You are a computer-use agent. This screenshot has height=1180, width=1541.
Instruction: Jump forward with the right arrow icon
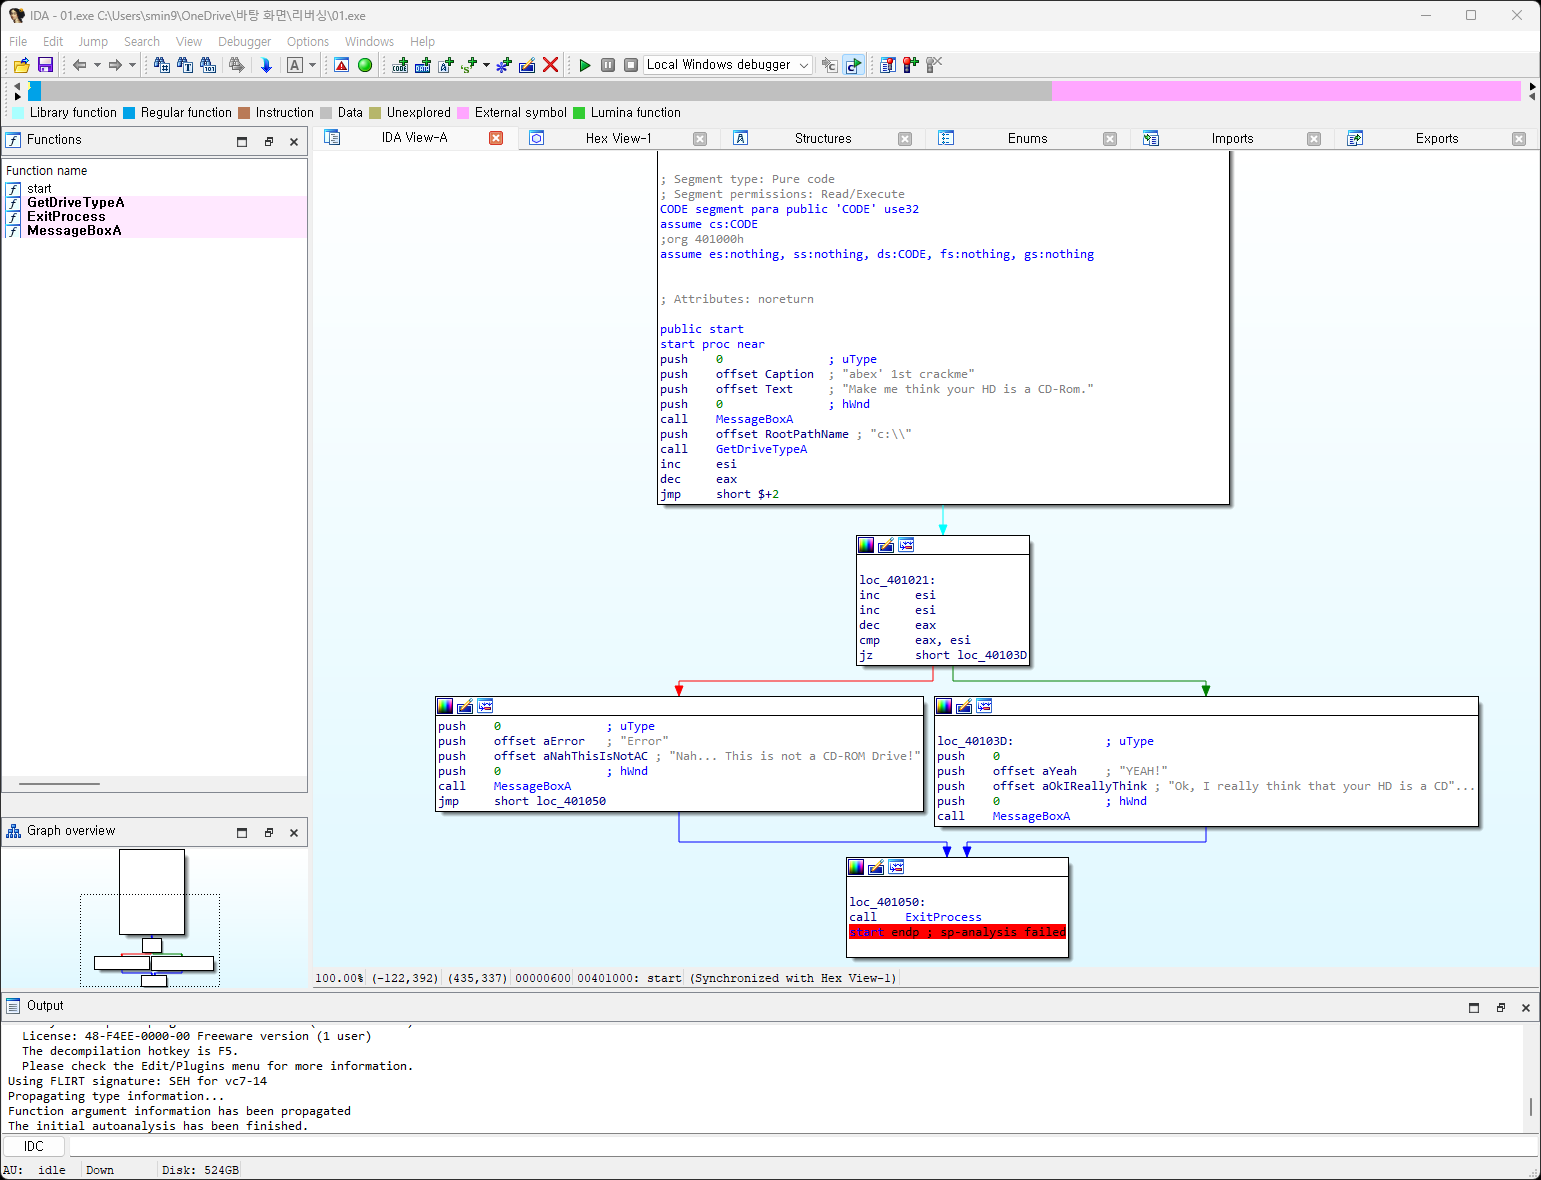coord(115,65)
